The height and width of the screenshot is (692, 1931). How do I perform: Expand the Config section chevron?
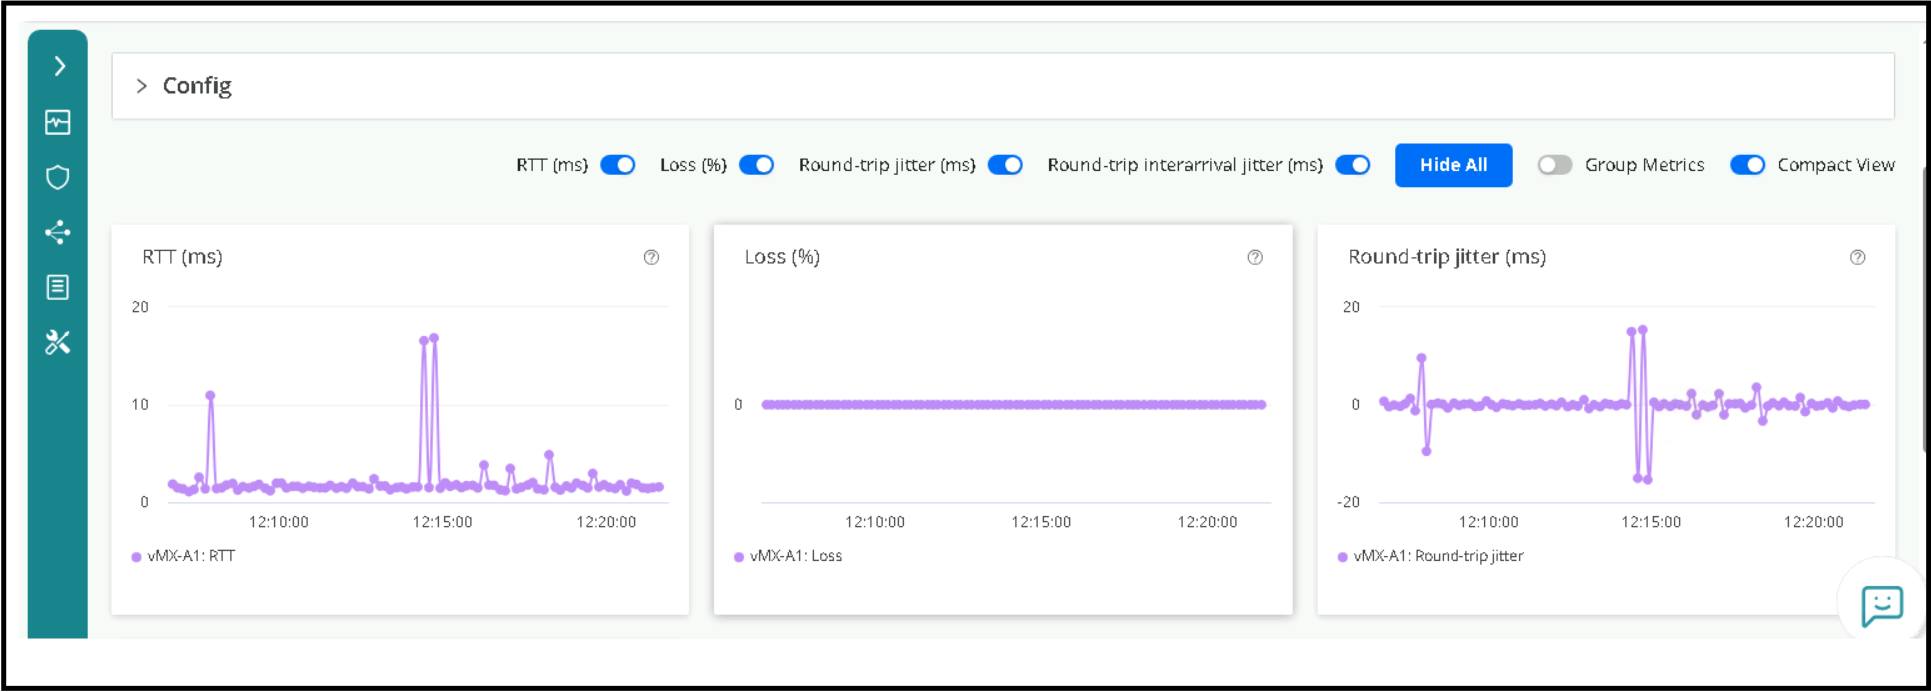[142, 86]
